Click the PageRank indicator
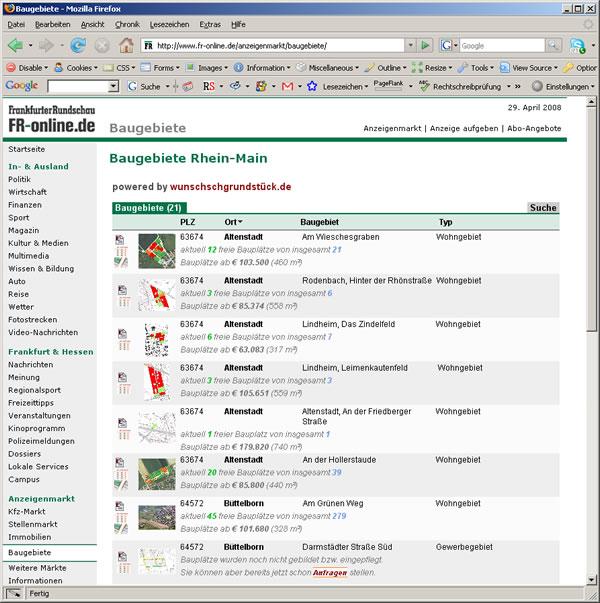This screenshot has height=603, width=600. (x=388, y=85)
